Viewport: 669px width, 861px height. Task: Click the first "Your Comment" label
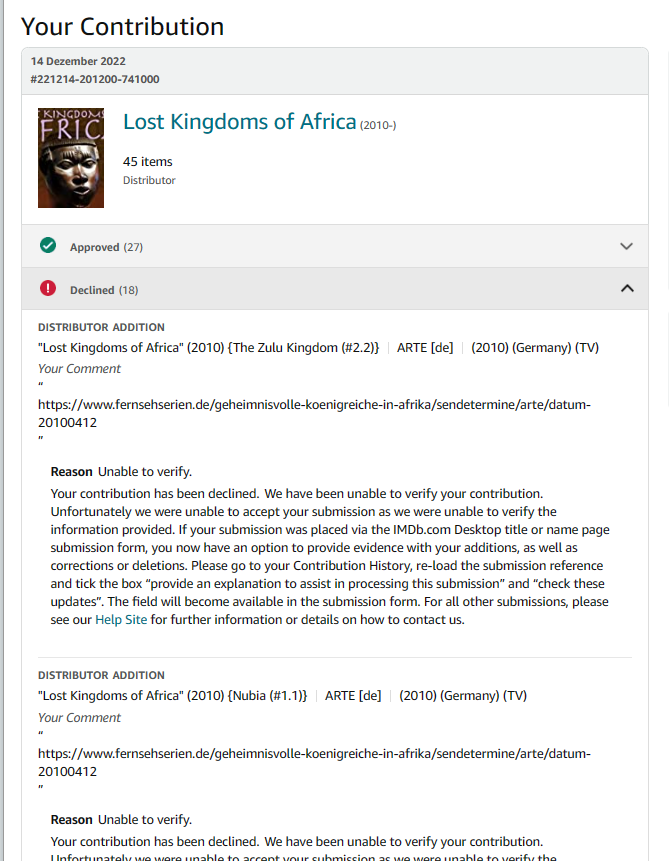[79, 369]
